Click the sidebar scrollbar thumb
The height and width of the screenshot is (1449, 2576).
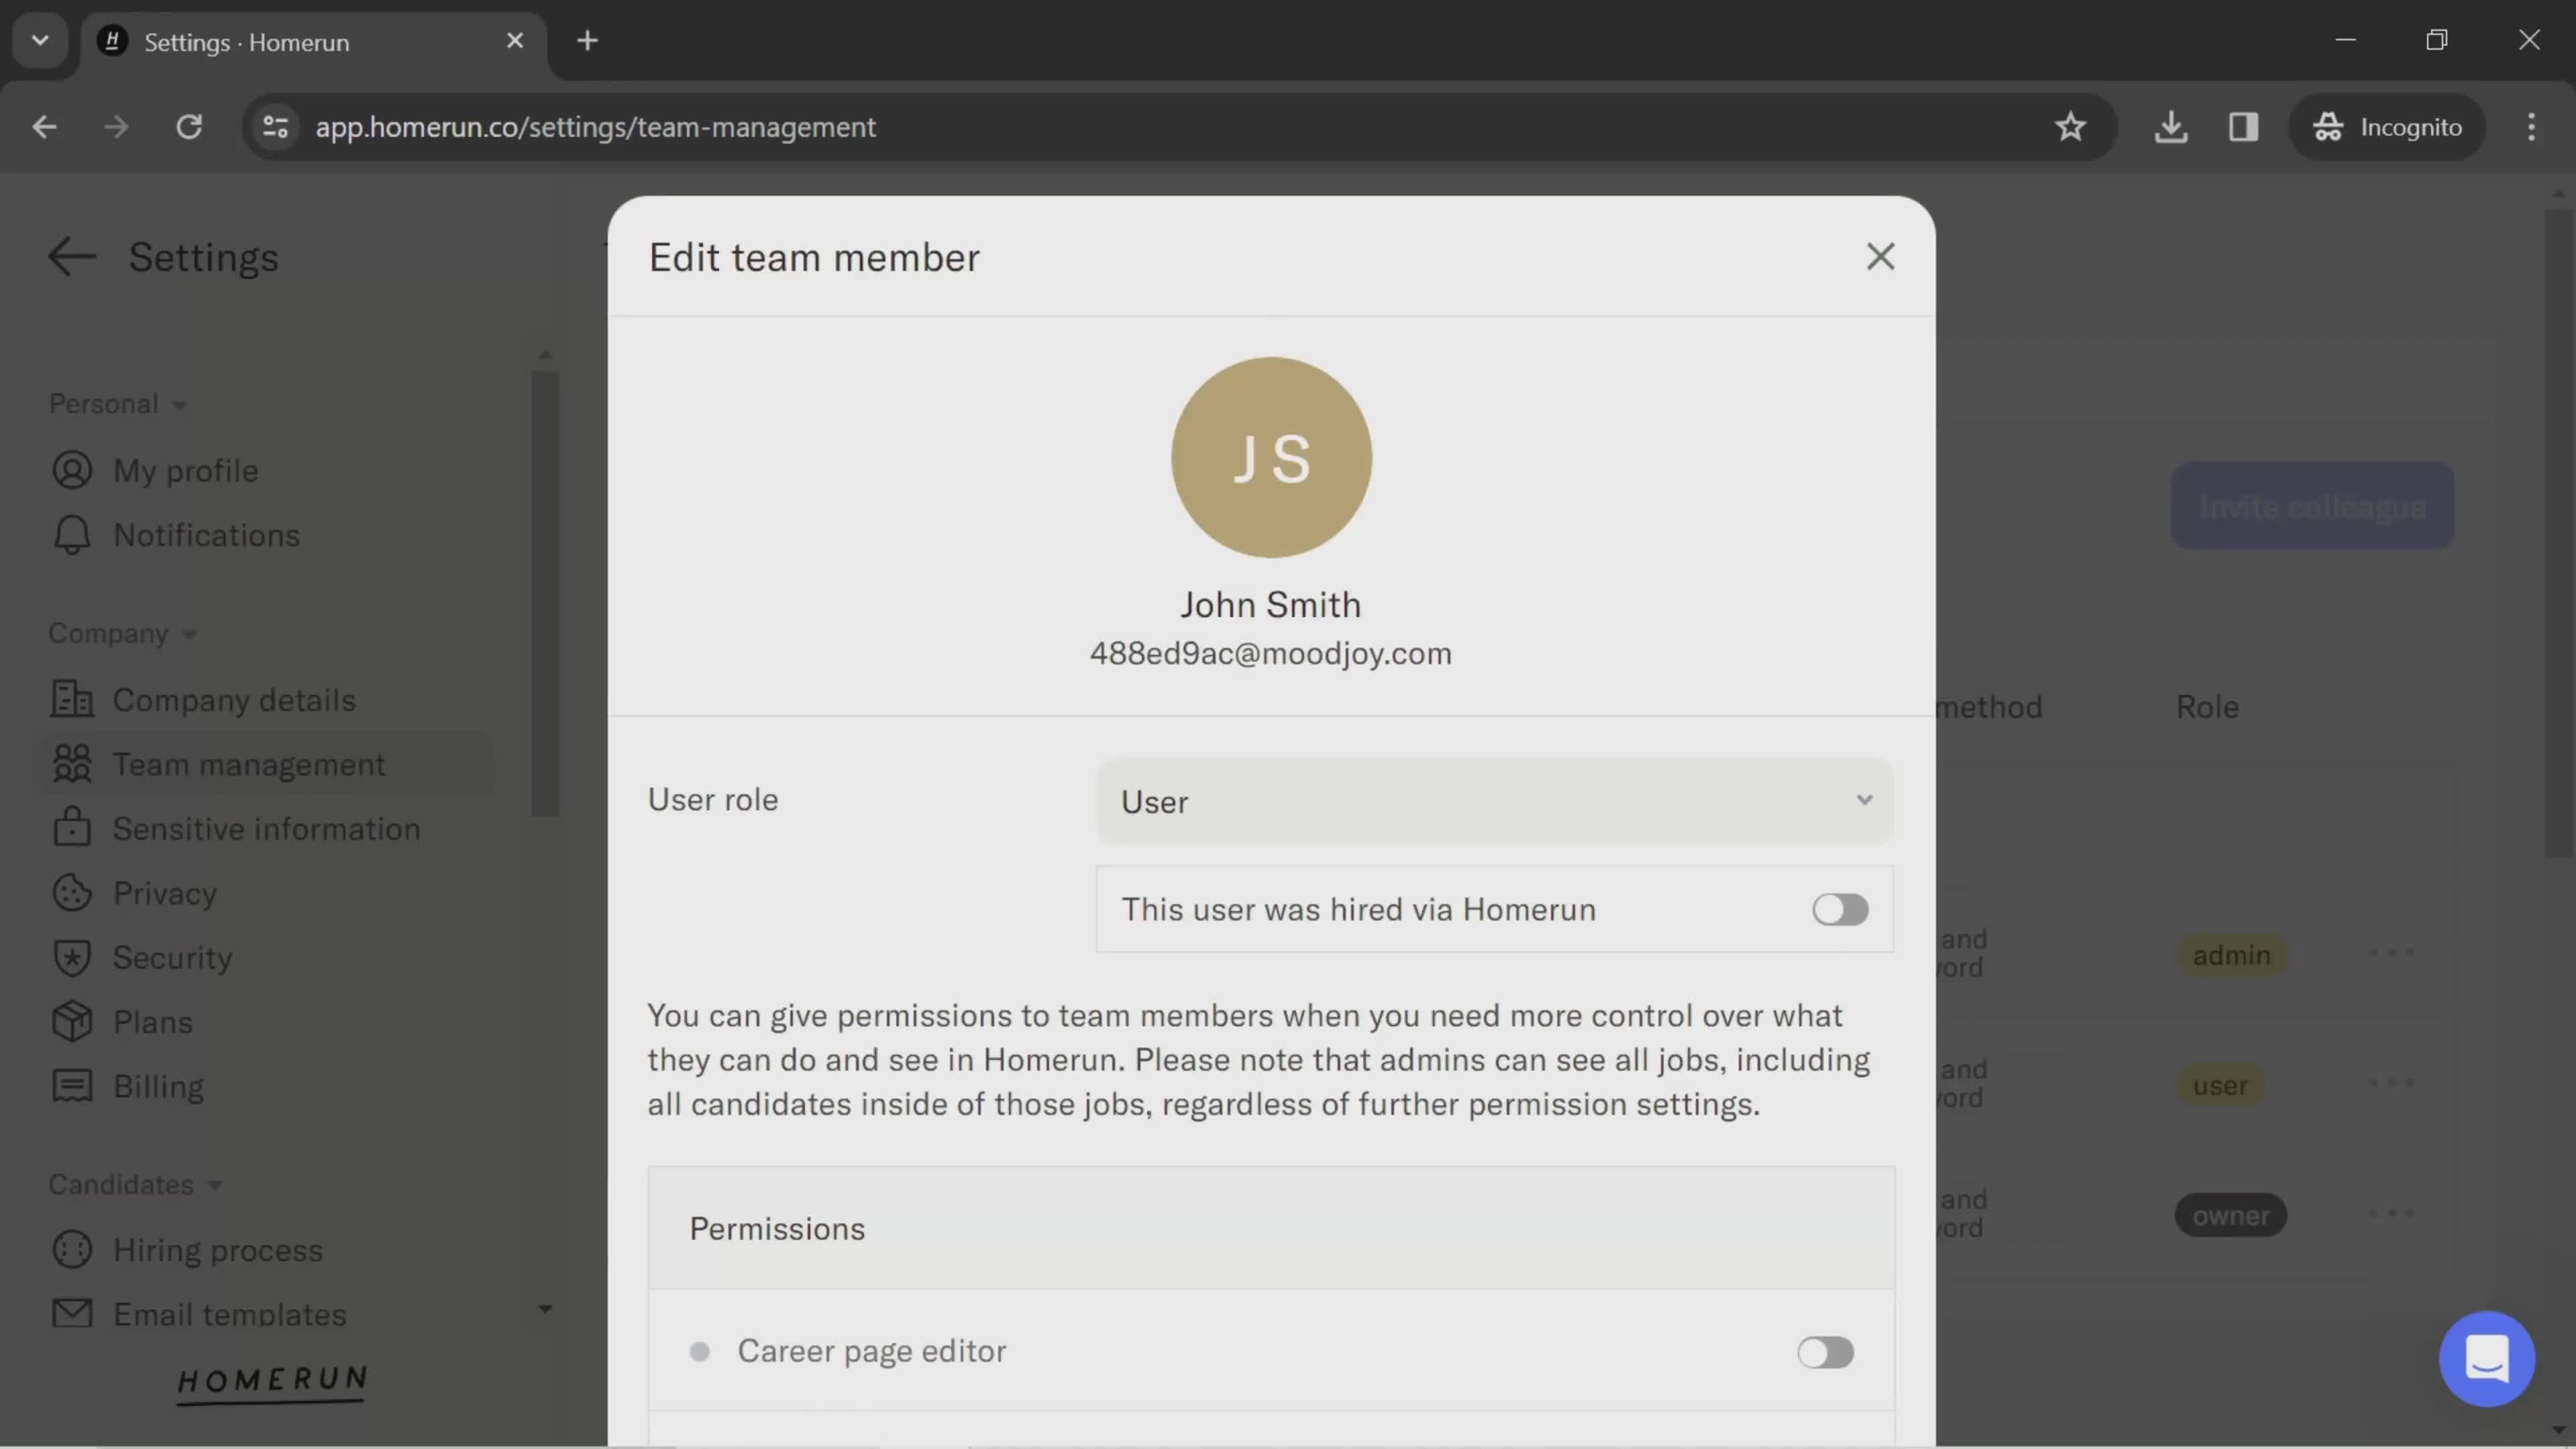pyautogui.click(x=545, y=594)
